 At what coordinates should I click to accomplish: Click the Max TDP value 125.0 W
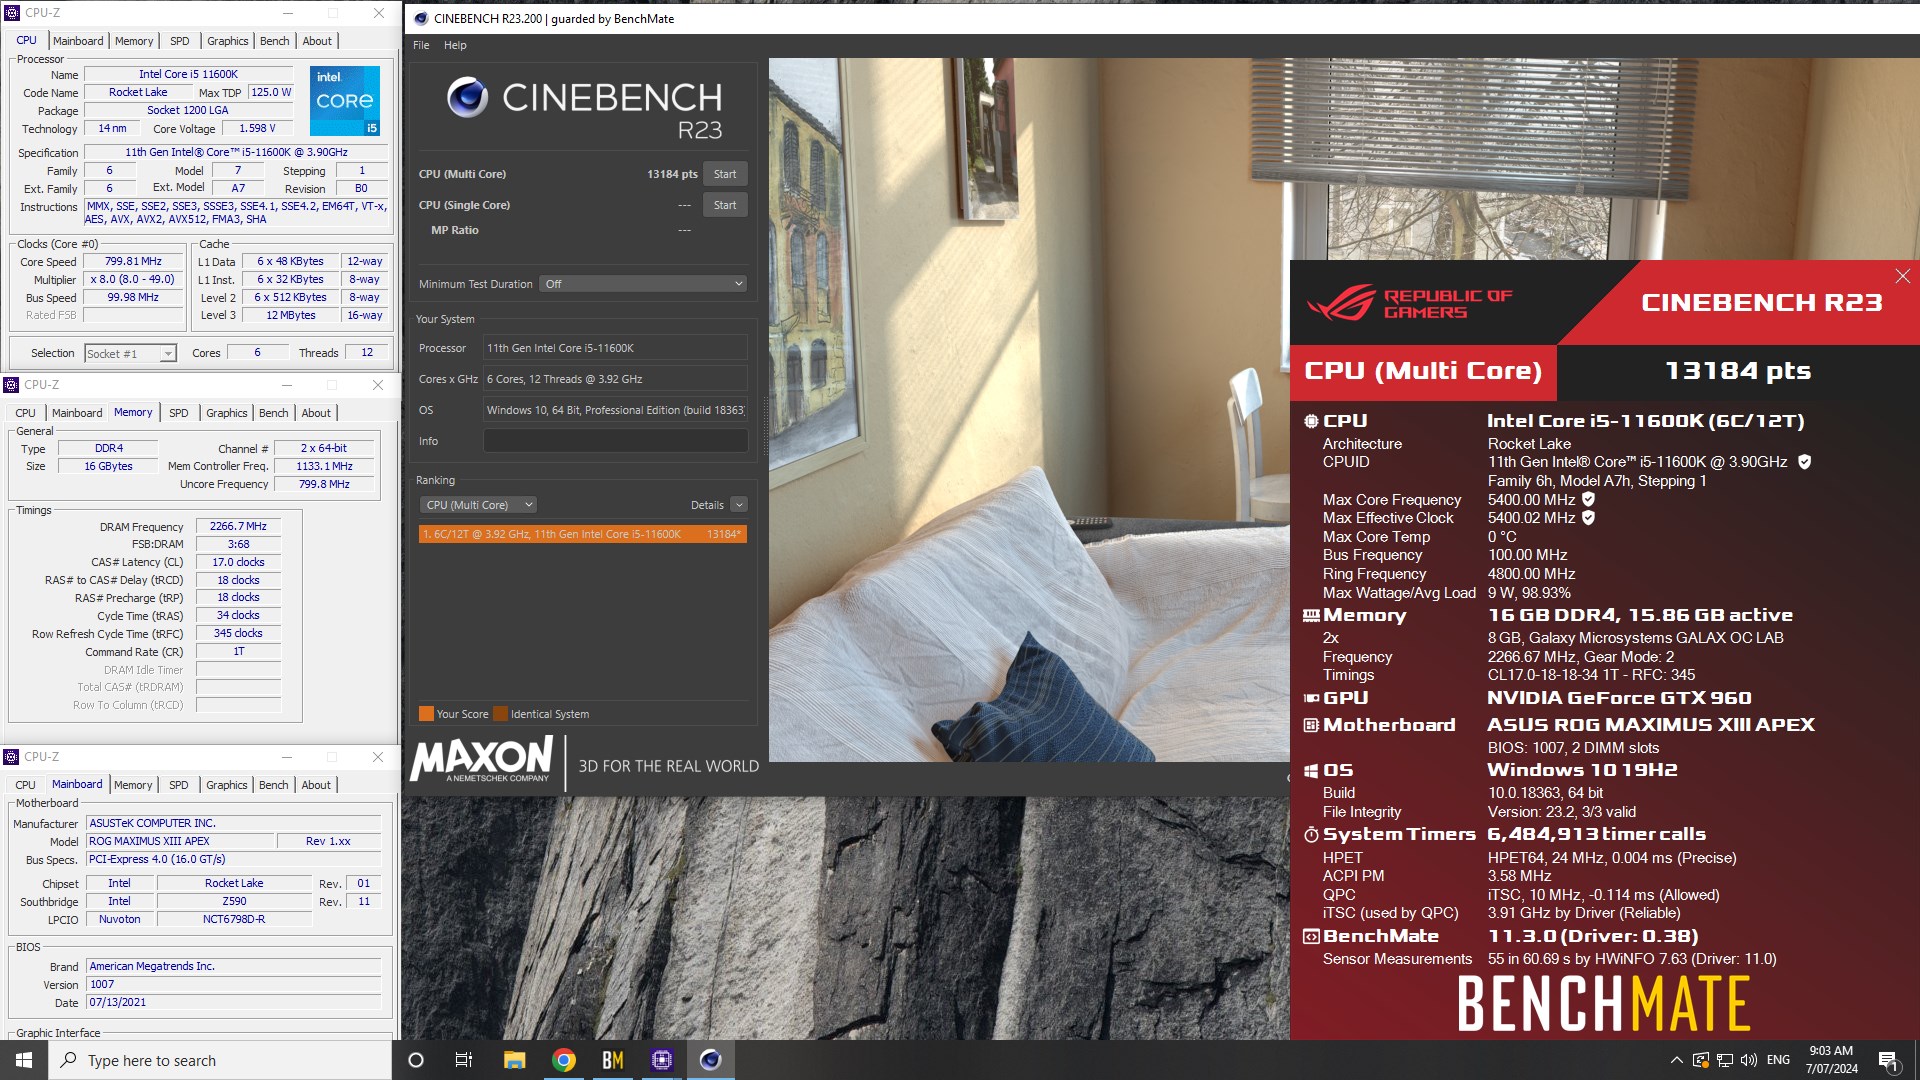point(270,92)
